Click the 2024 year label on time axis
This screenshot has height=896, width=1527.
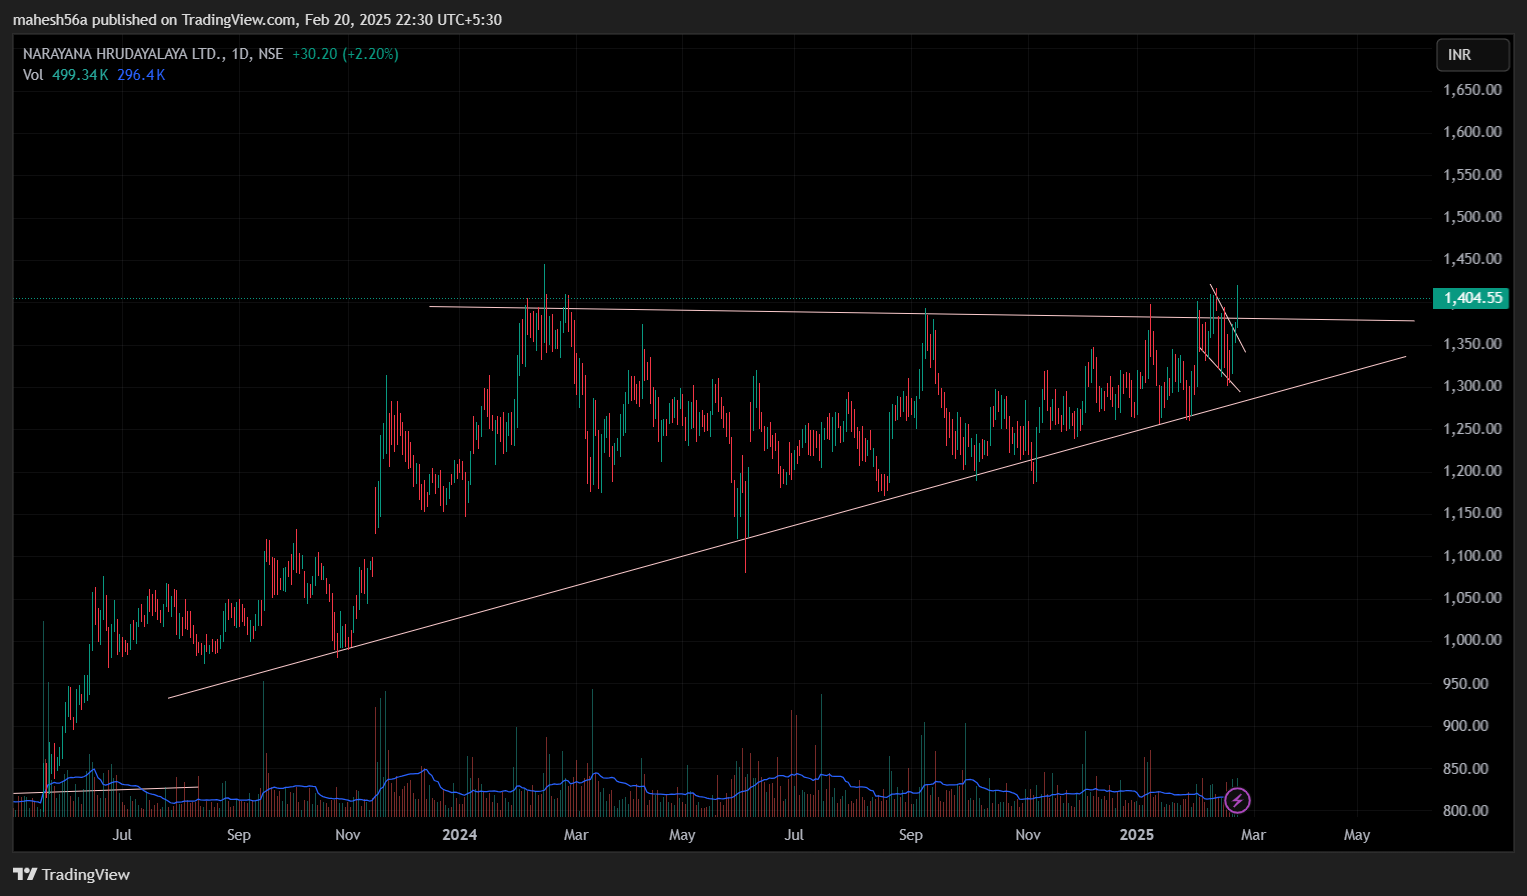tap(460, 834)
